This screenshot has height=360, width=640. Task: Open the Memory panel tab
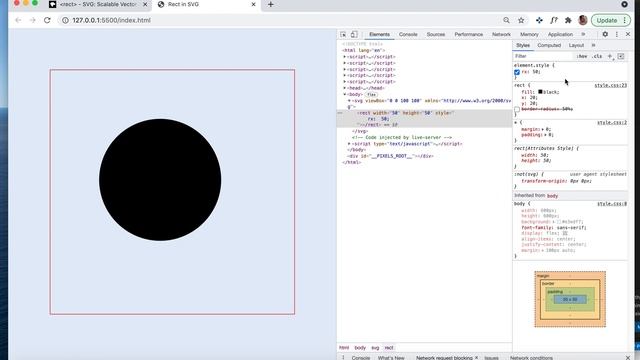529,34
